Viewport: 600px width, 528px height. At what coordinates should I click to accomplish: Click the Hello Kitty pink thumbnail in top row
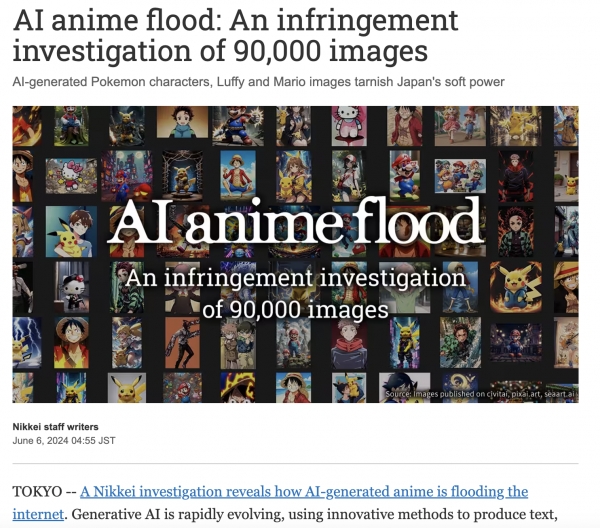[349, 126]
